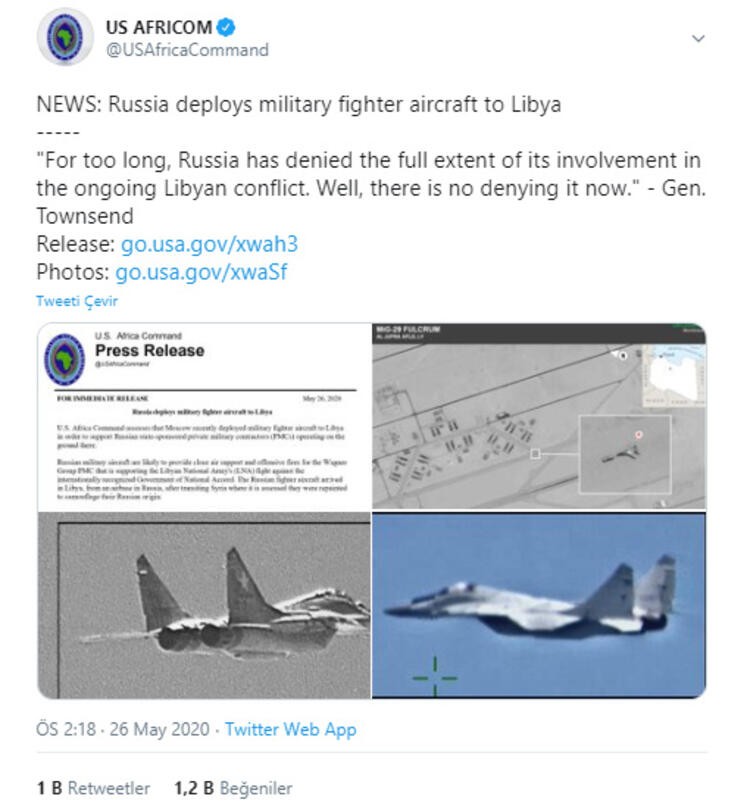View the 1,2 B Beğeniler list
This screenshot has width=750, height=812.
tap(233, 788)
